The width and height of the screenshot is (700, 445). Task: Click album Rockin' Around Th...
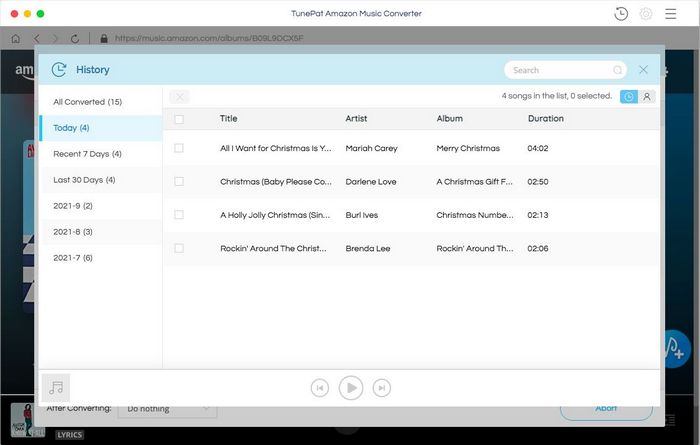tap(475, 249)
